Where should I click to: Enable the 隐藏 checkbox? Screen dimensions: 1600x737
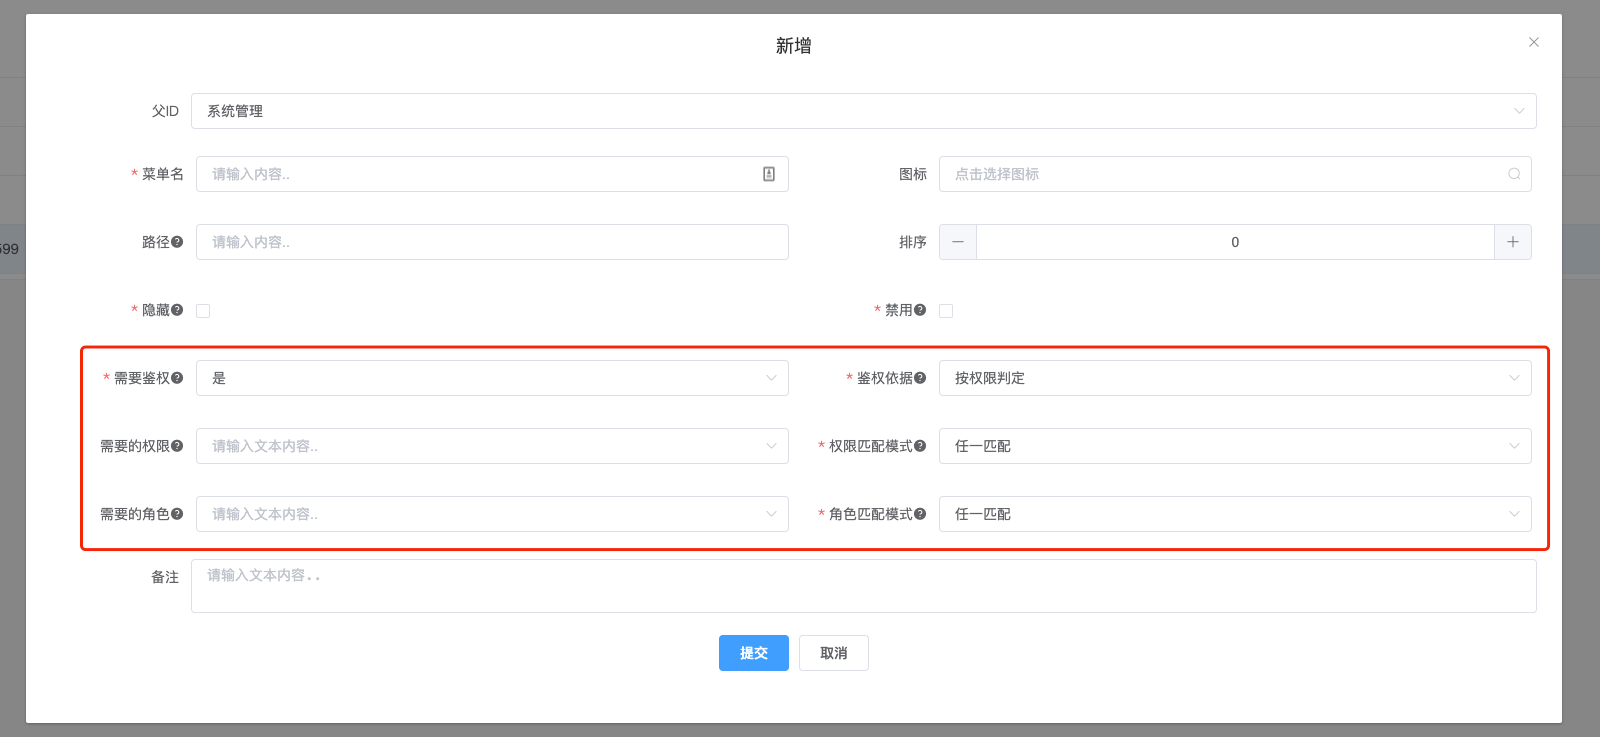pos(203,311)
